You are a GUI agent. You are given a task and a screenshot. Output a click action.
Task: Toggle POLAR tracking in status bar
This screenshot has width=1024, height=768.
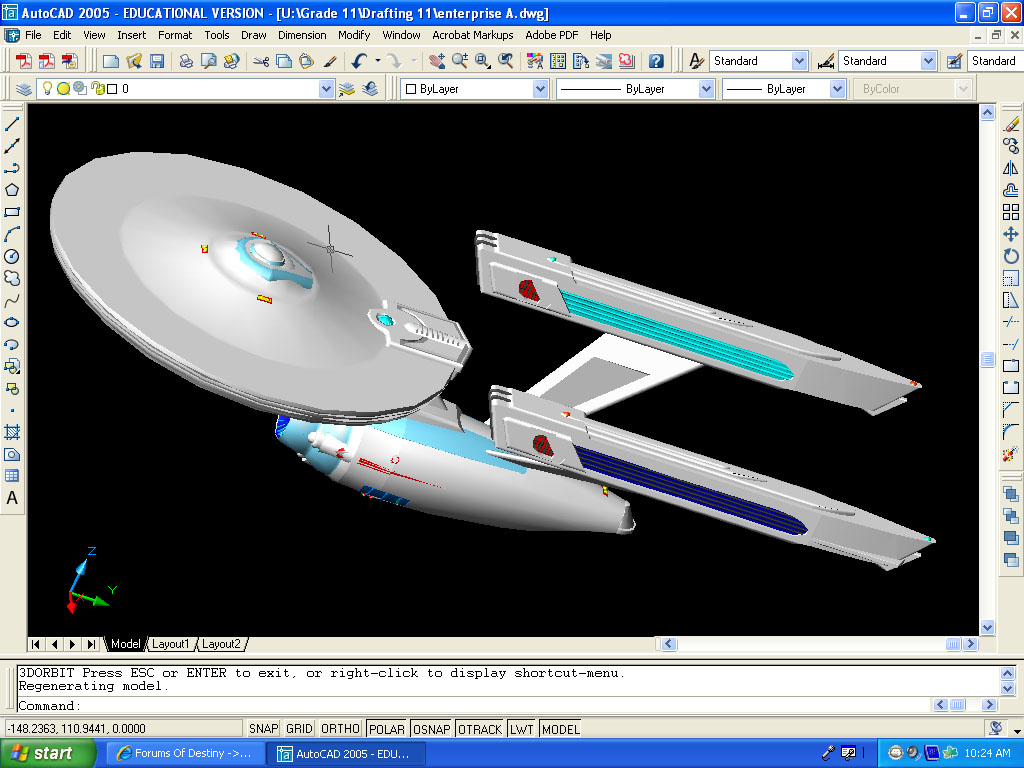point(387,729)
